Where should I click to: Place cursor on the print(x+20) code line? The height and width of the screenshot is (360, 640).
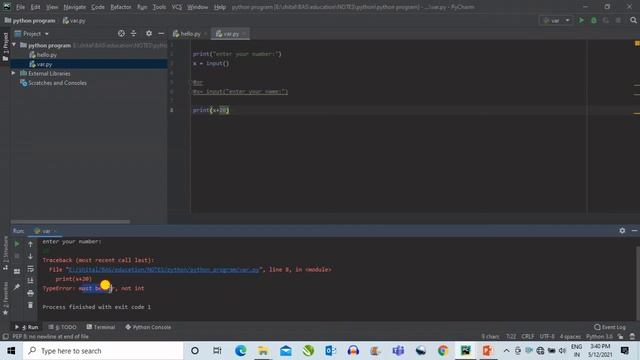tap(211, 110)
